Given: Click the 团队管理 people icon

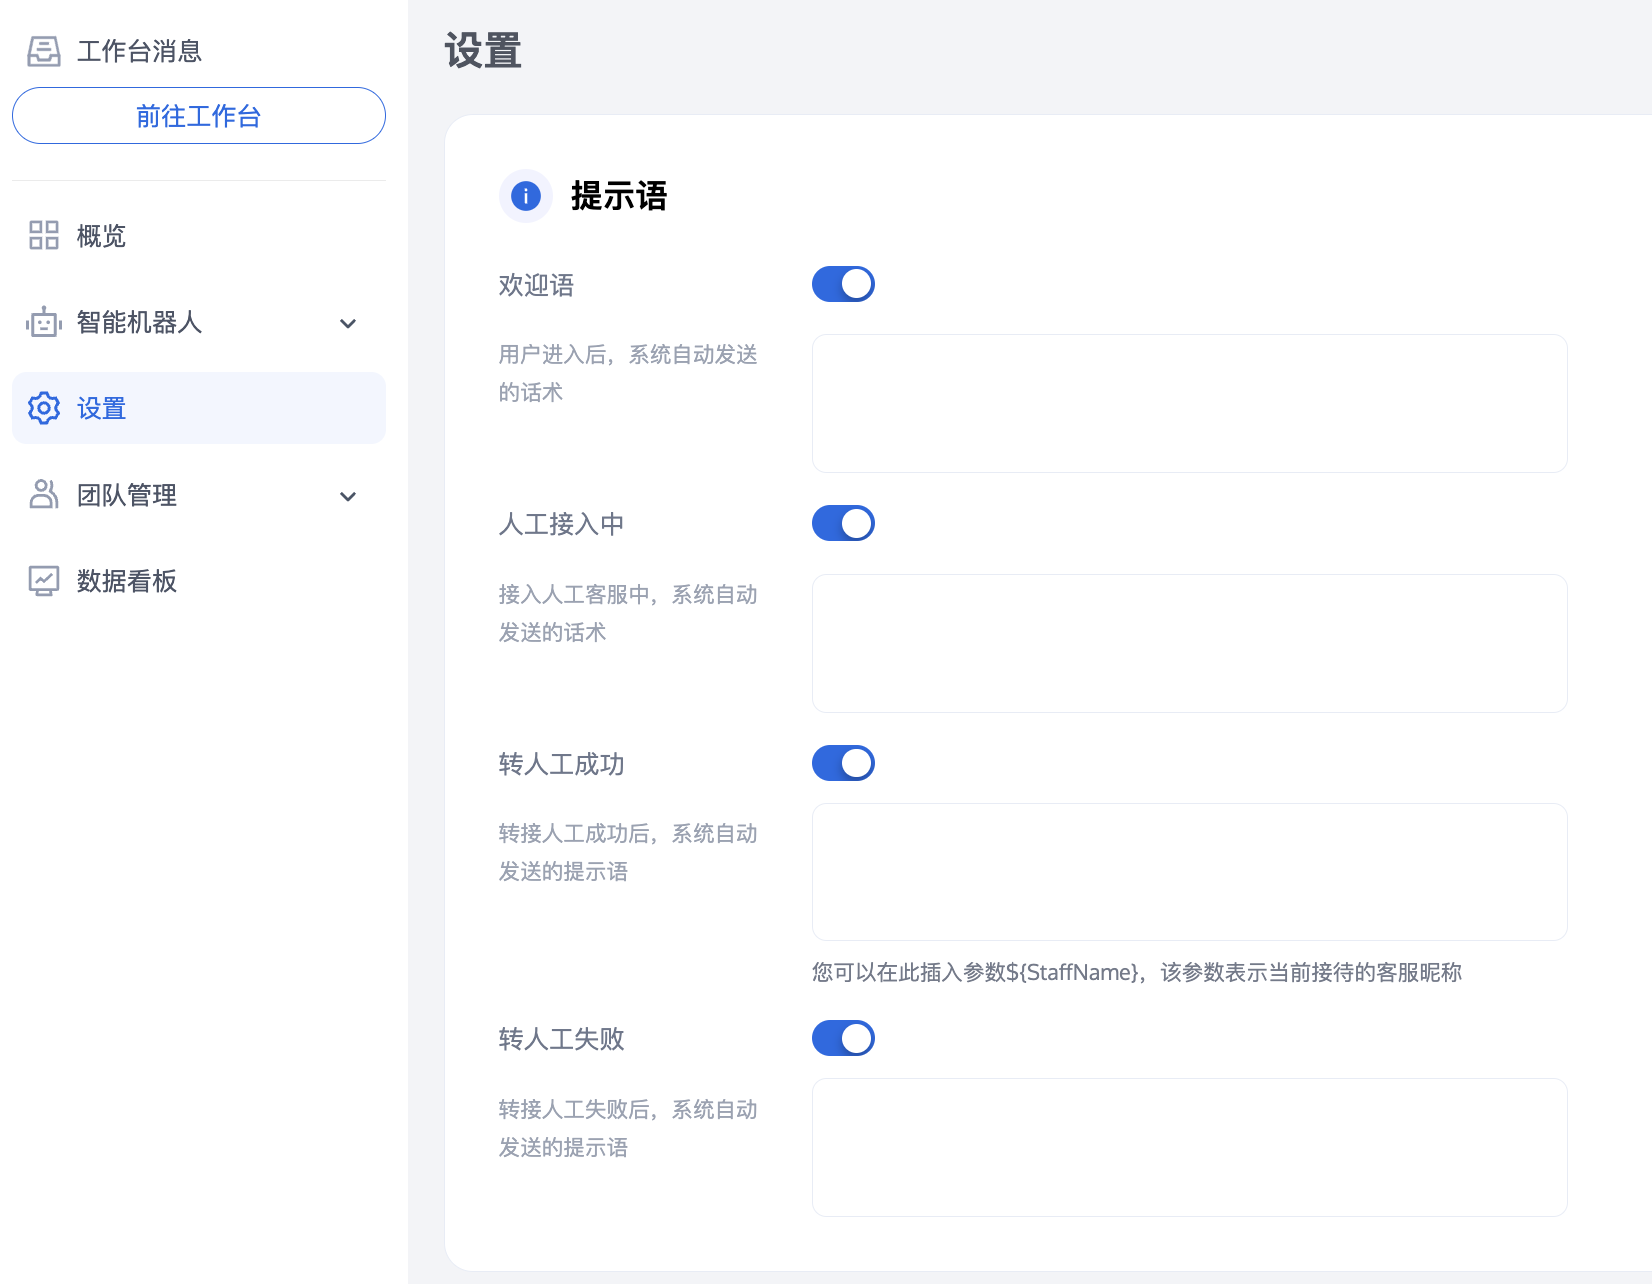Looking at the screenshot, I should pyautogui.click(x=44, y=494).
